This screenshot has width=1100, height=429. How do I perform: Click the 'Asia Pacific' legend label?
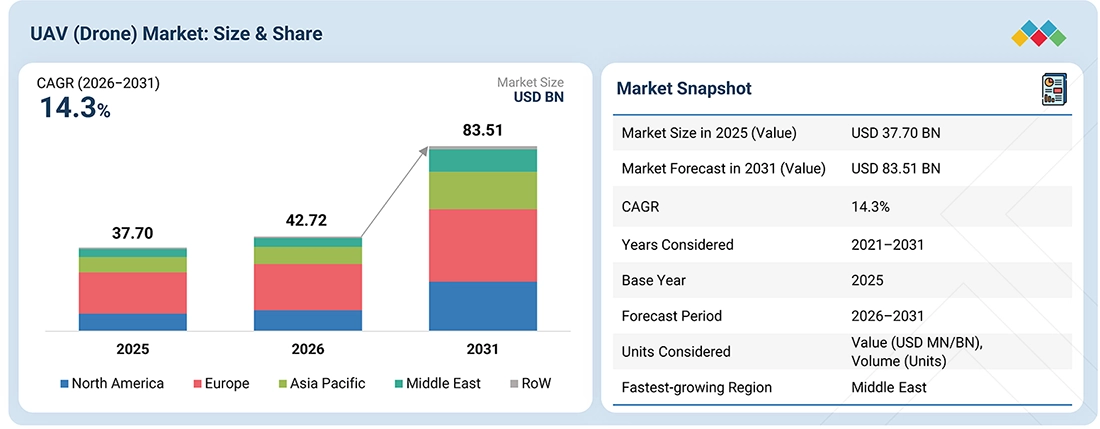[328, 383]
